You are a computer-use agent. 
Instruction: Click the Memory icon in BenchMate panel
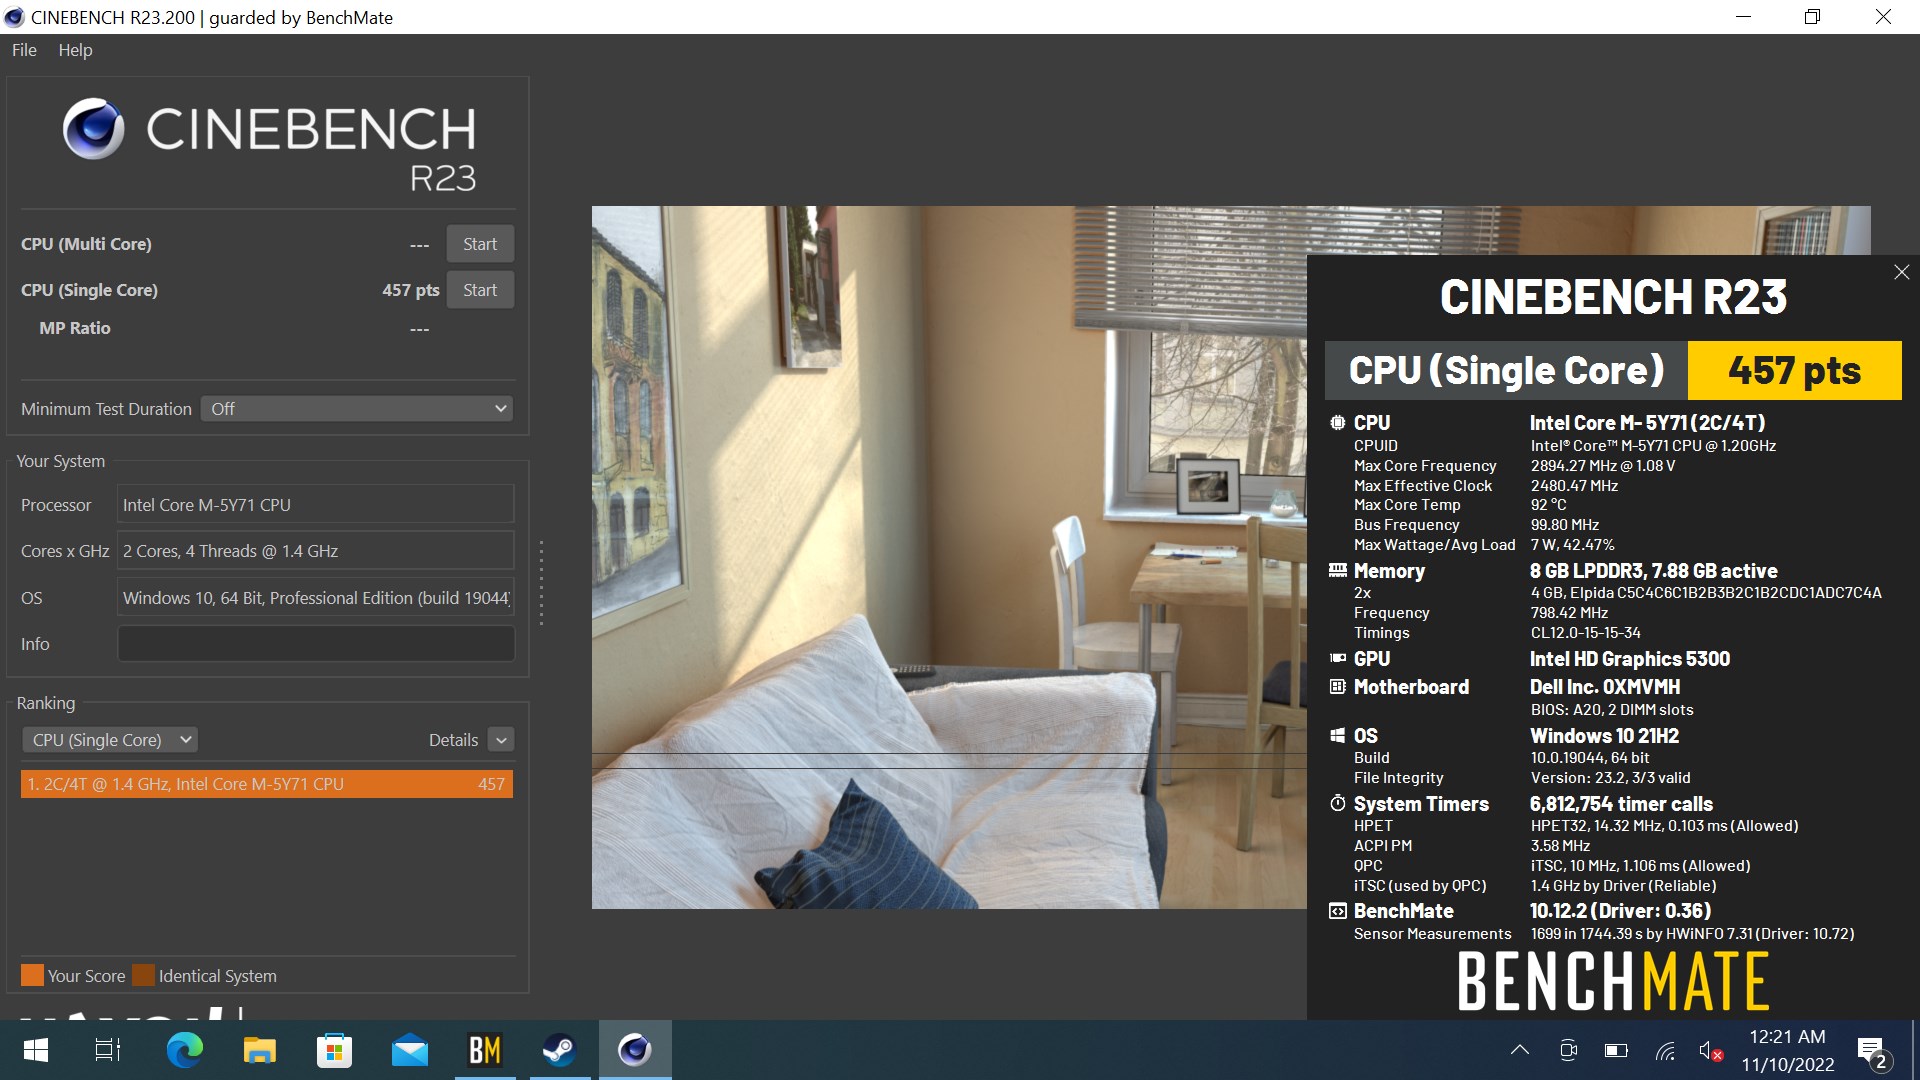coord(1337,571)
